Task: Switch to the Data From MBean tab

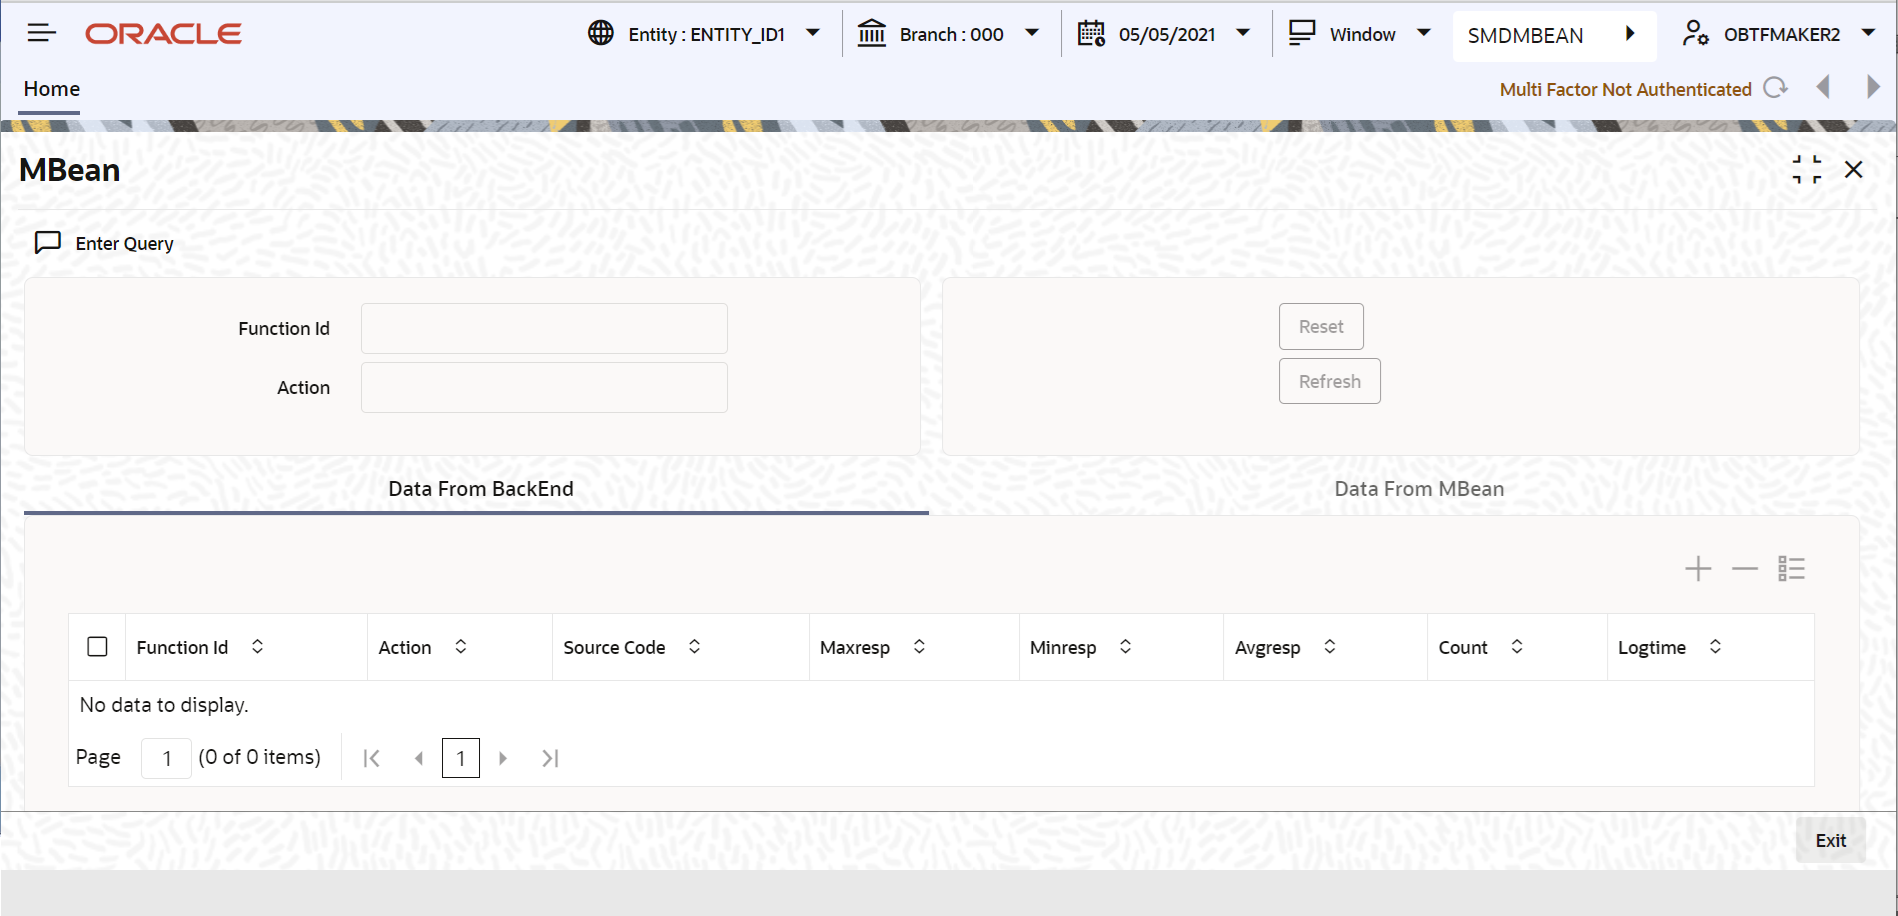Action: [1419, 488]
